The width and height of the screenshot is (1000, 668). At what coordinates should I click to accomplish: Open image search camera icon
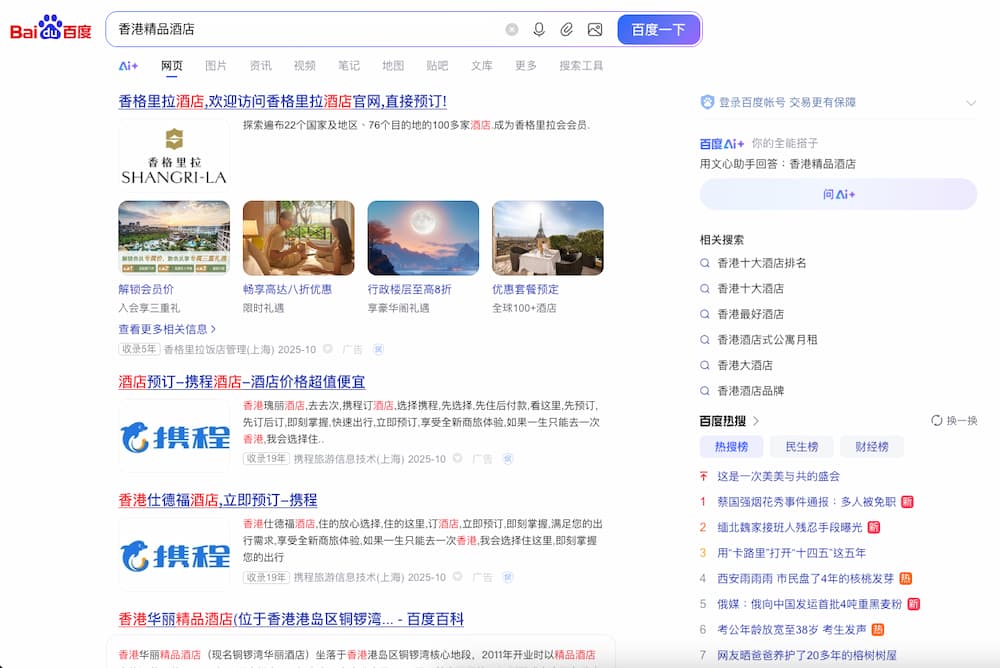[x=595, y=30]
